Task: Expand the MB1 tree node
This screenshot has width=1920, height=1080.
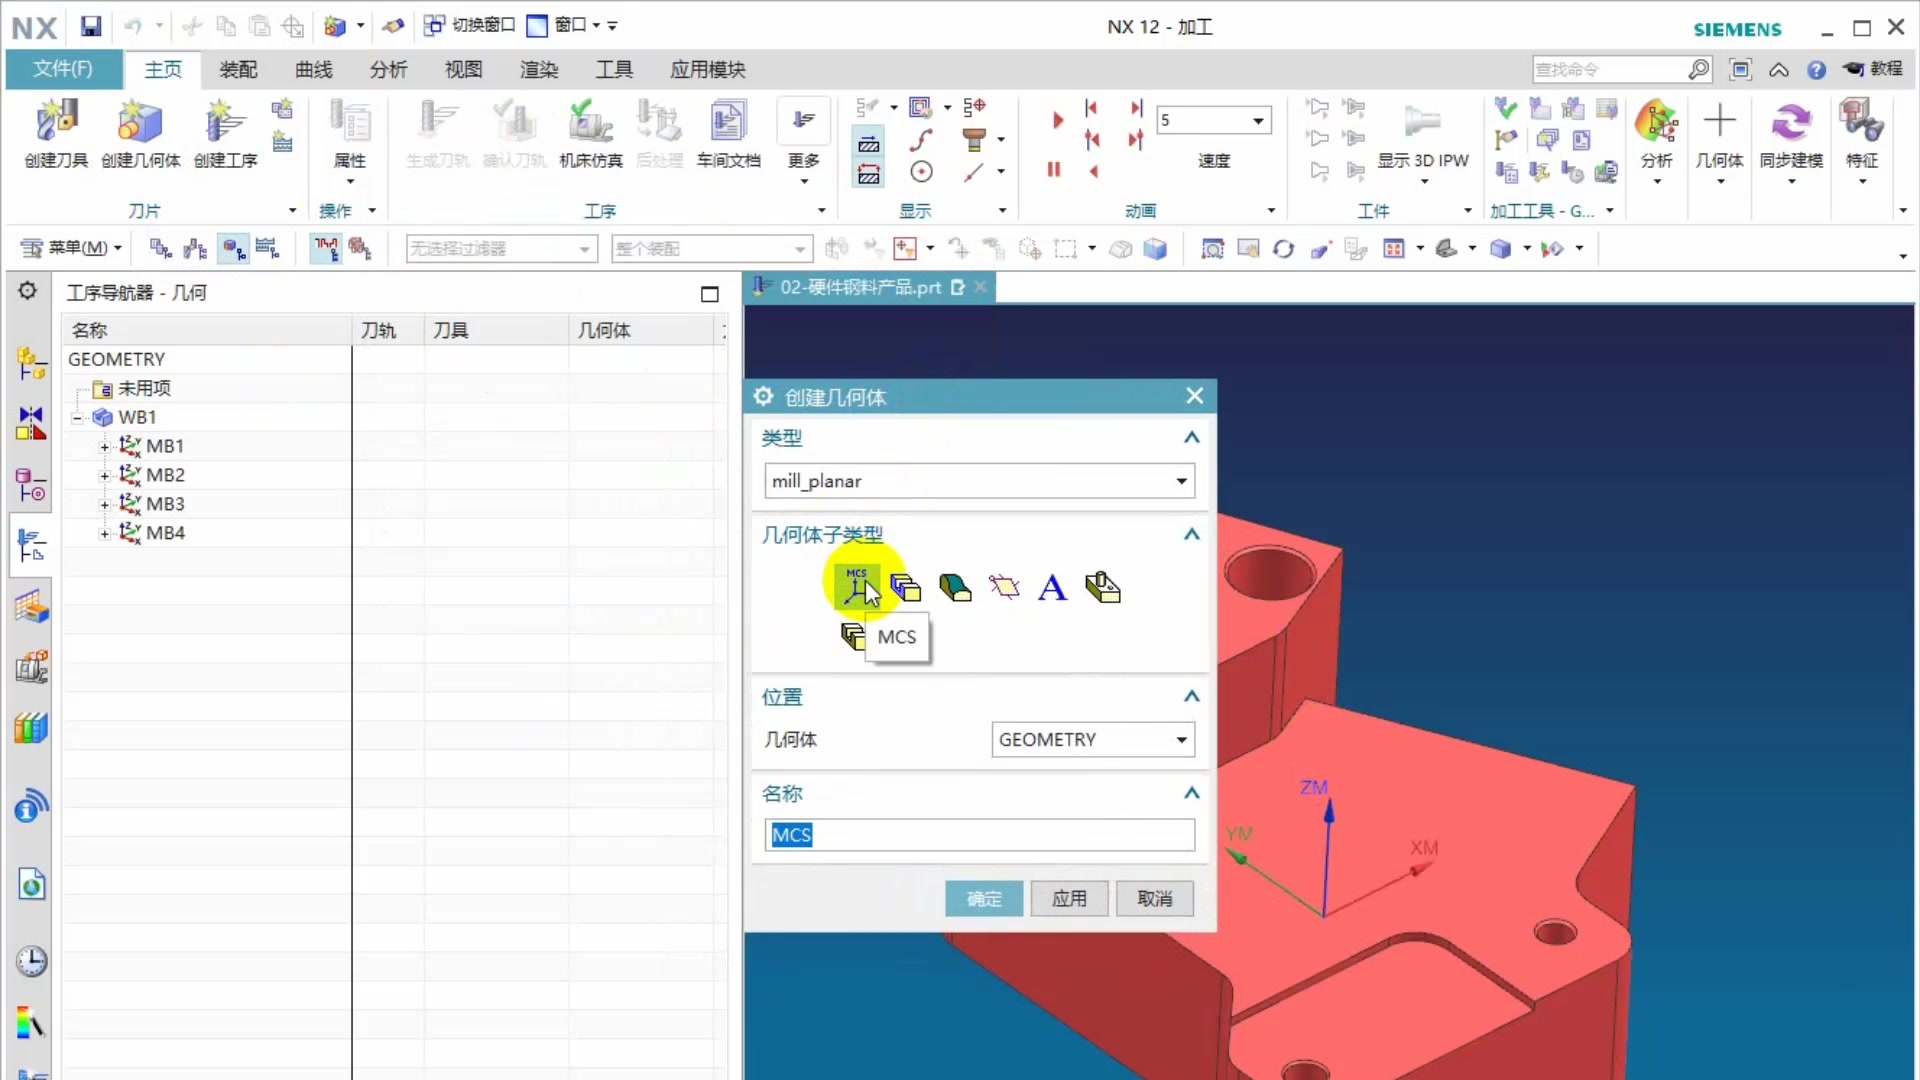Action: click(x=104, y=447)
